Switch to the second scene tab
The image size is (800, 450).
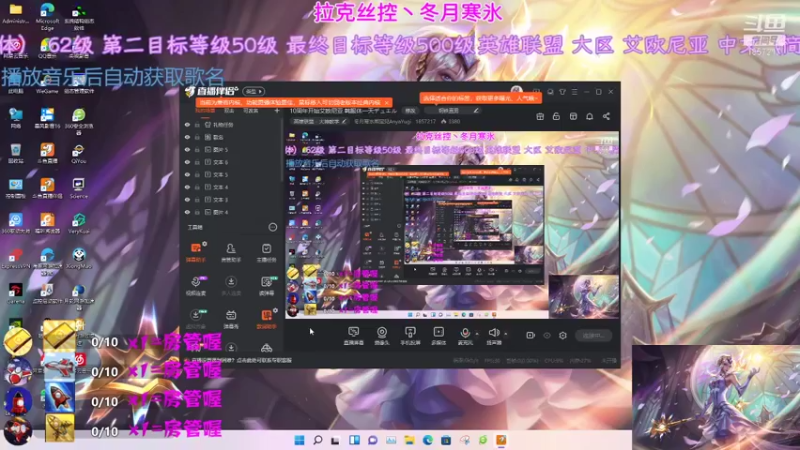coord(229,111)
